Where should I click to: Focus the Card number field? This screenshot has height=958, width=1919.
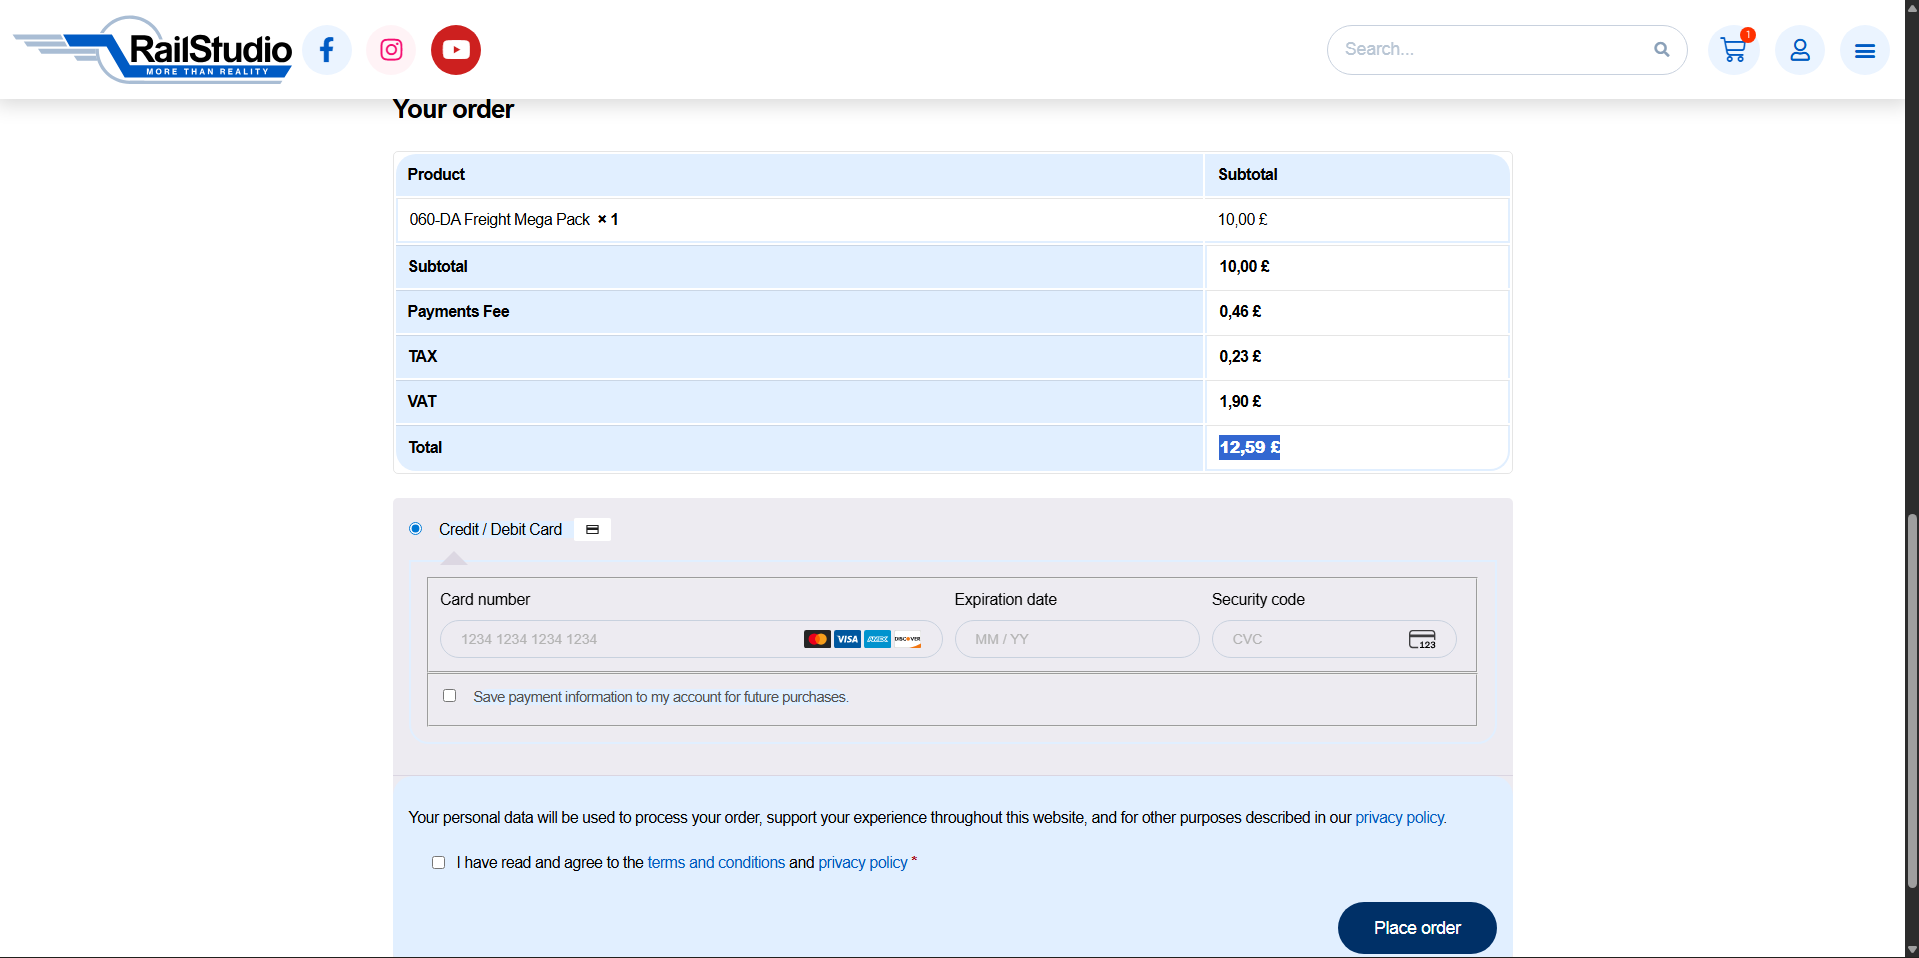pyautogui.click(x=691, y=639)
